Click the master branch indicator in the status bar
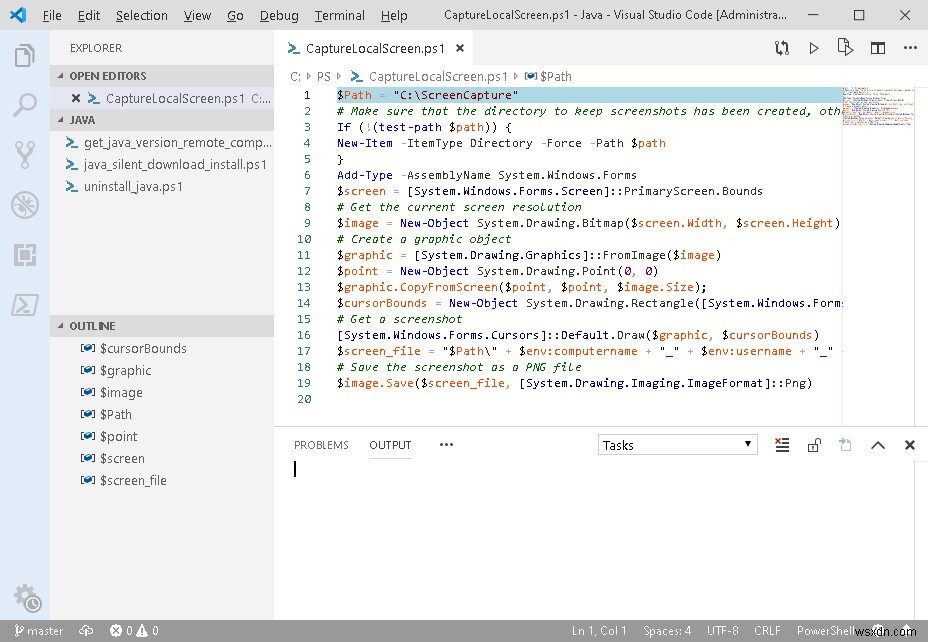928x642 pixels. tap(38, 631)
